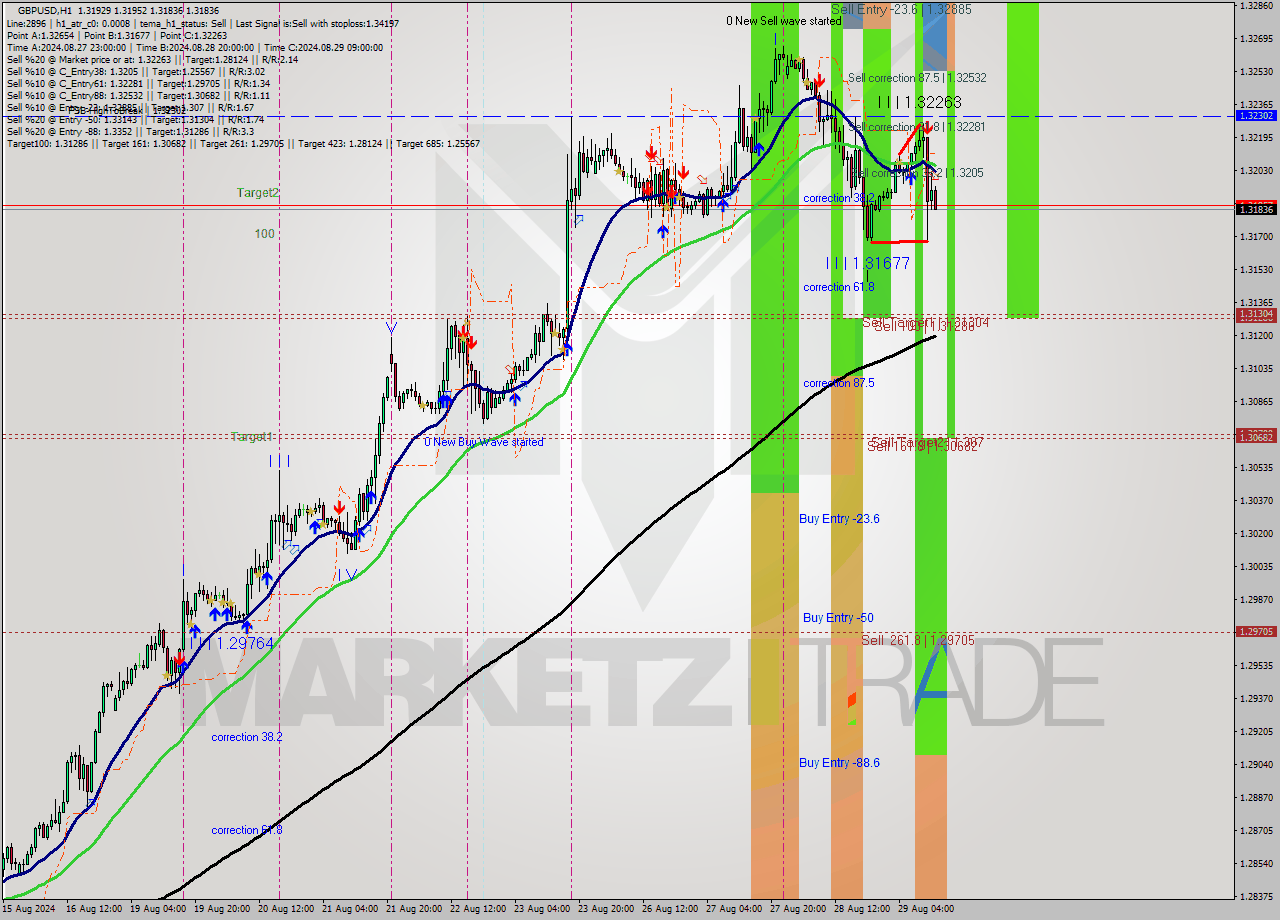The width and height of the screenshot is (1280, 920).
Task: Click the blue '| | | 1.29764' label
Action: click(x=234, y=644)
